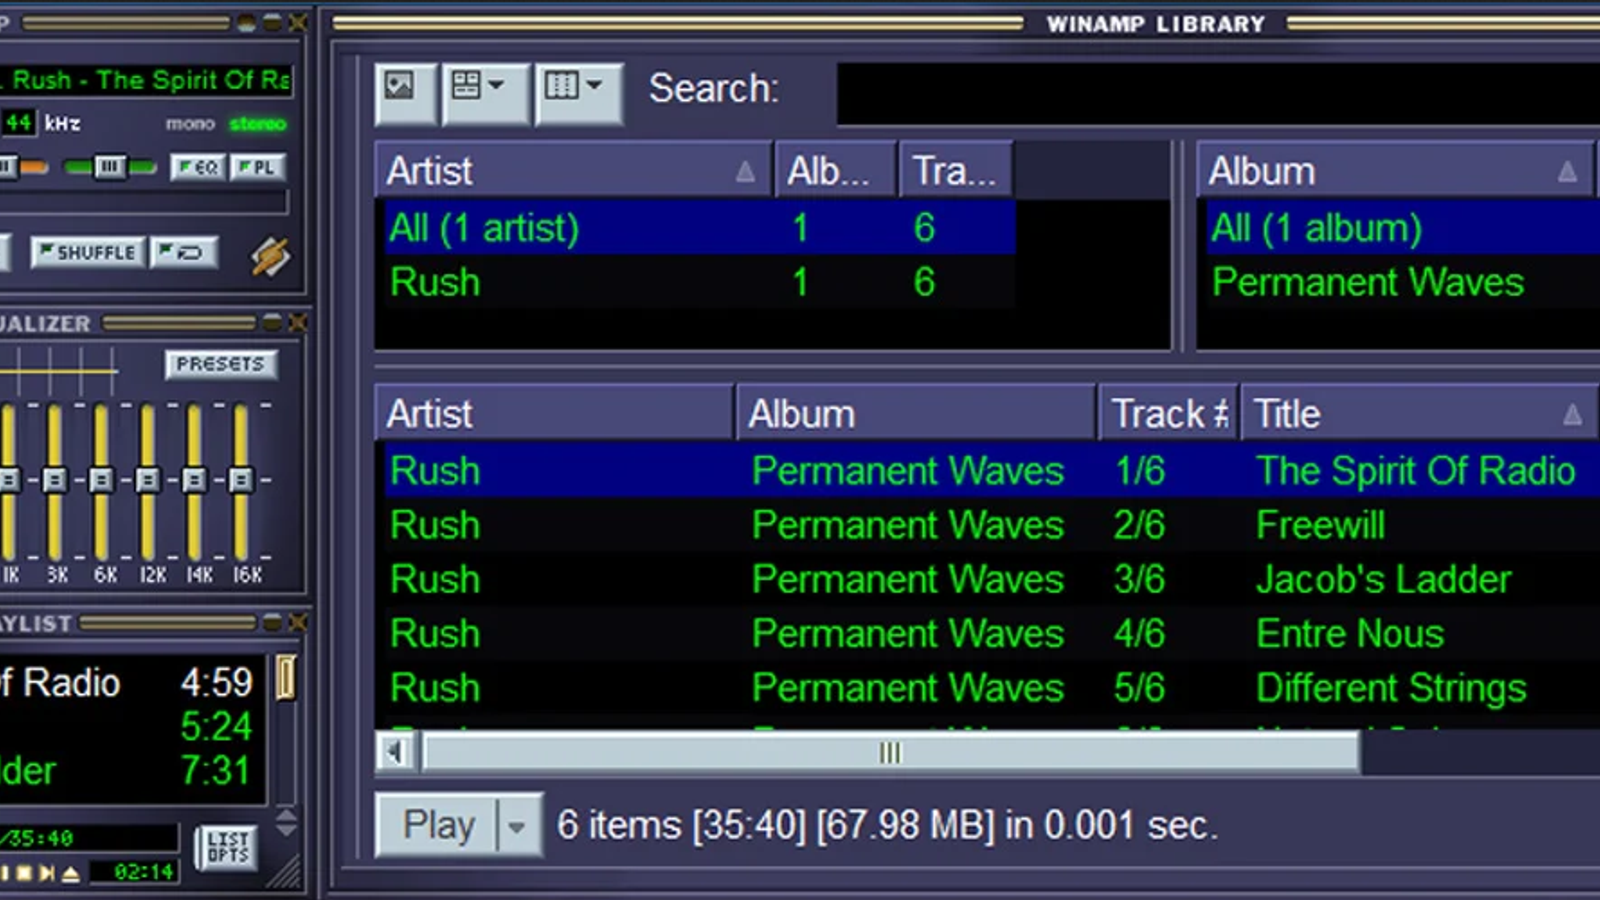Viewport: 1600px width, 900px height.
Task: Adjust the 16K equalizer band slider
Action: click(241, 481)
